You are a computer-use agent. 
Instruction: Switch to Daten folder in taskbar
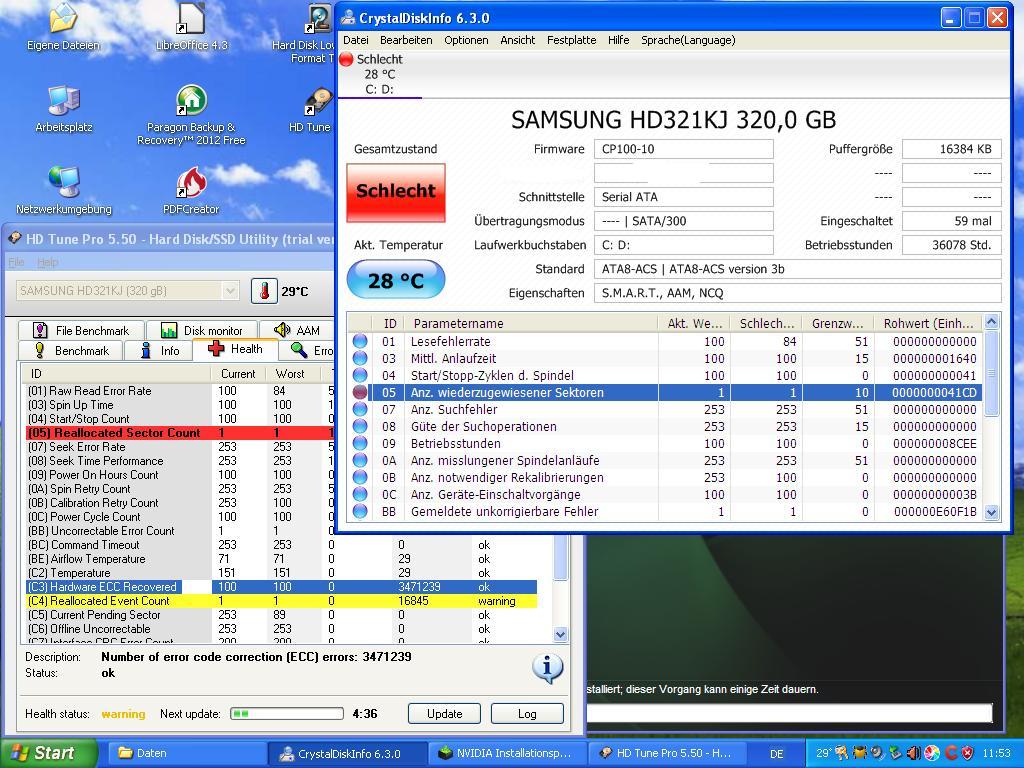(185, 753)
